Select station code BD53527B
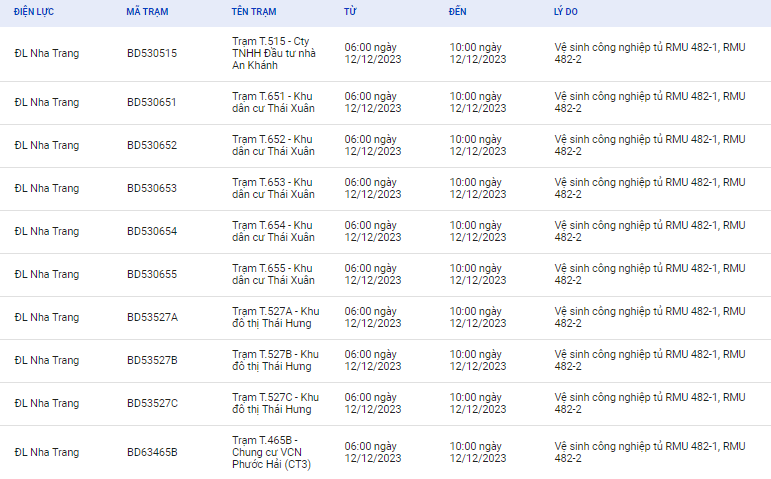This screenshot has width=771, height=479. [x=152, y=360]
